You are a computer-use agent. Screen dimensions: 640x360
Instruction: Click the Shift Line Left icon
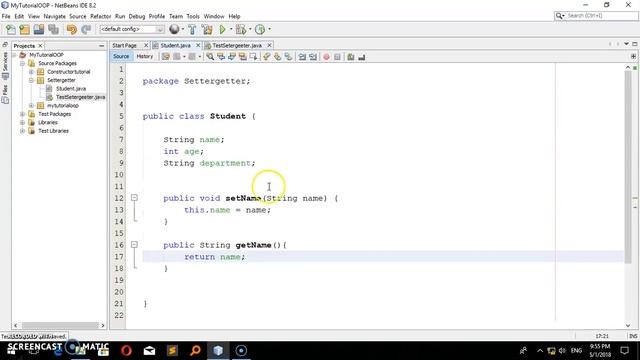[302, 57]
